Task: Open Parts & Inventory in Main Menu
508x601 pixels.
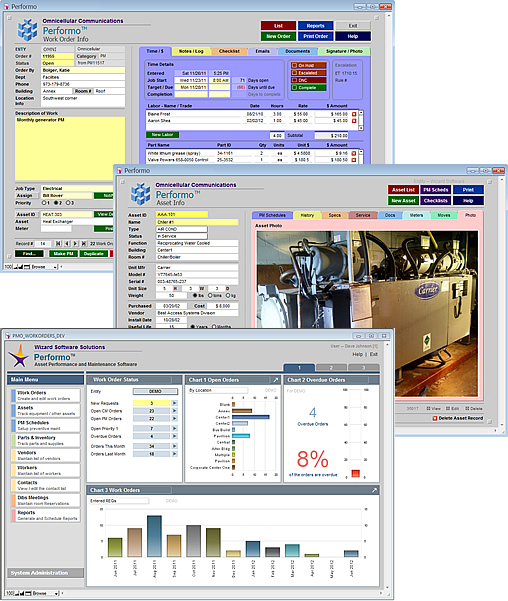Action: pyautogui.click(x=46, y=440)
